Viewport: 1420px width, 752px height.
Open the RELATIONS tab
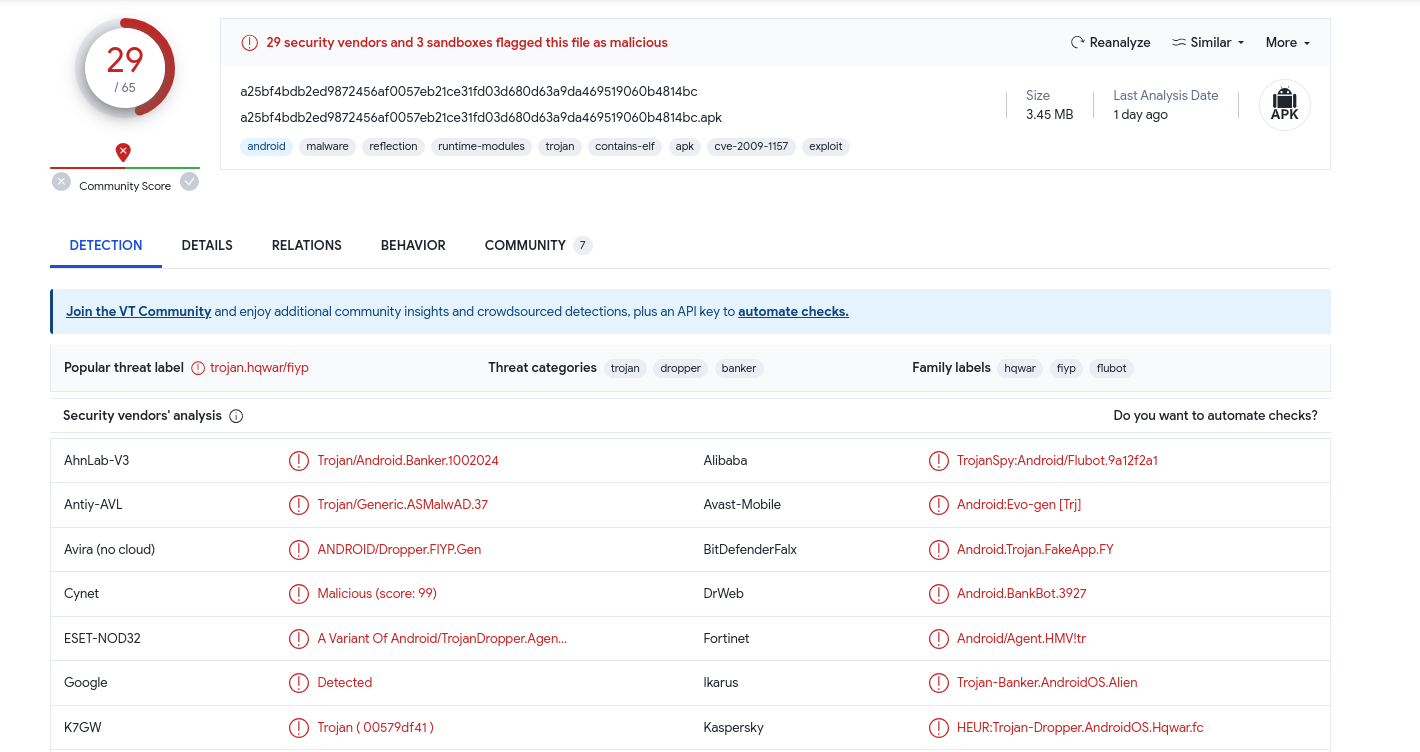pos(307,245)
